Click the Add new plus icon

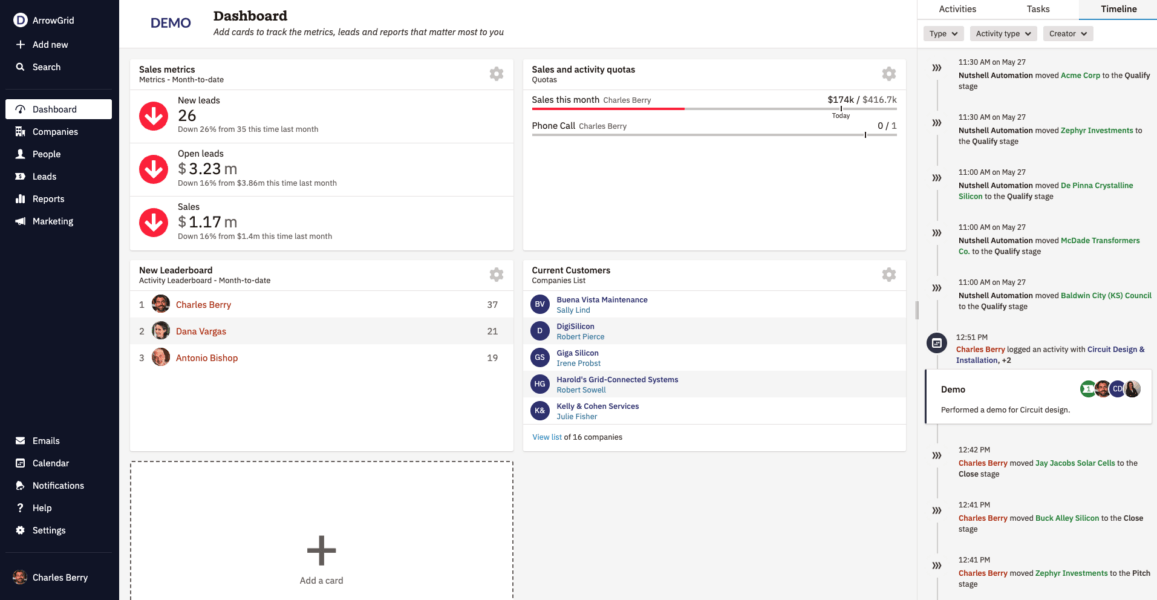point(21,45)
